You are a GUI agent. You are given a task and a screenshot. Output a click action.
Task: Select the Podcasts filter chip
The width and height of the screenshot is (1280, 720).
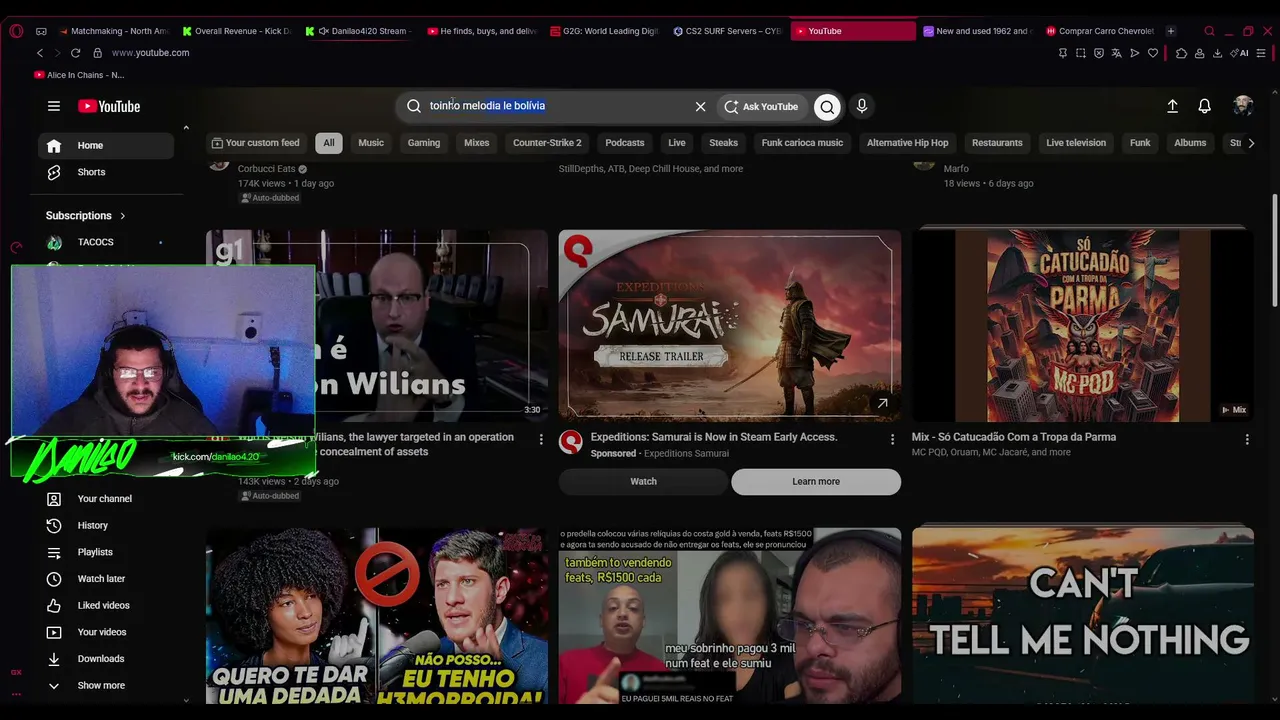pyautogui.click(x=625, y=143)
